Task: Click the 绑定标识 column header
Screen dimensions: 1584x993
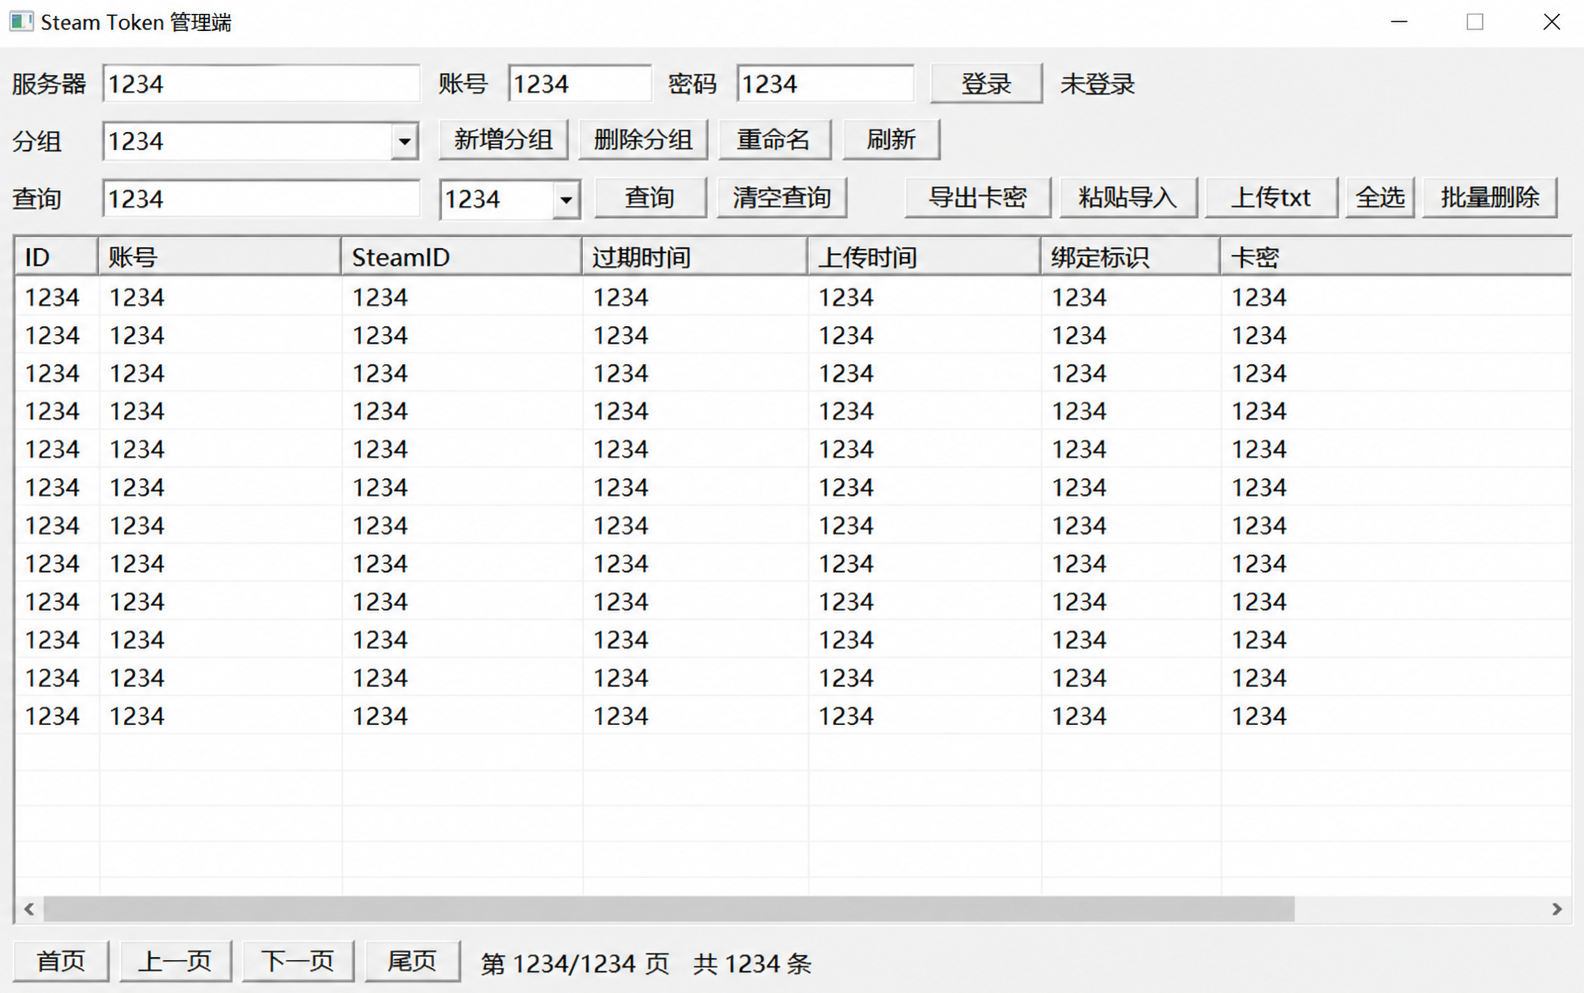Action: tap(1130, 257)
